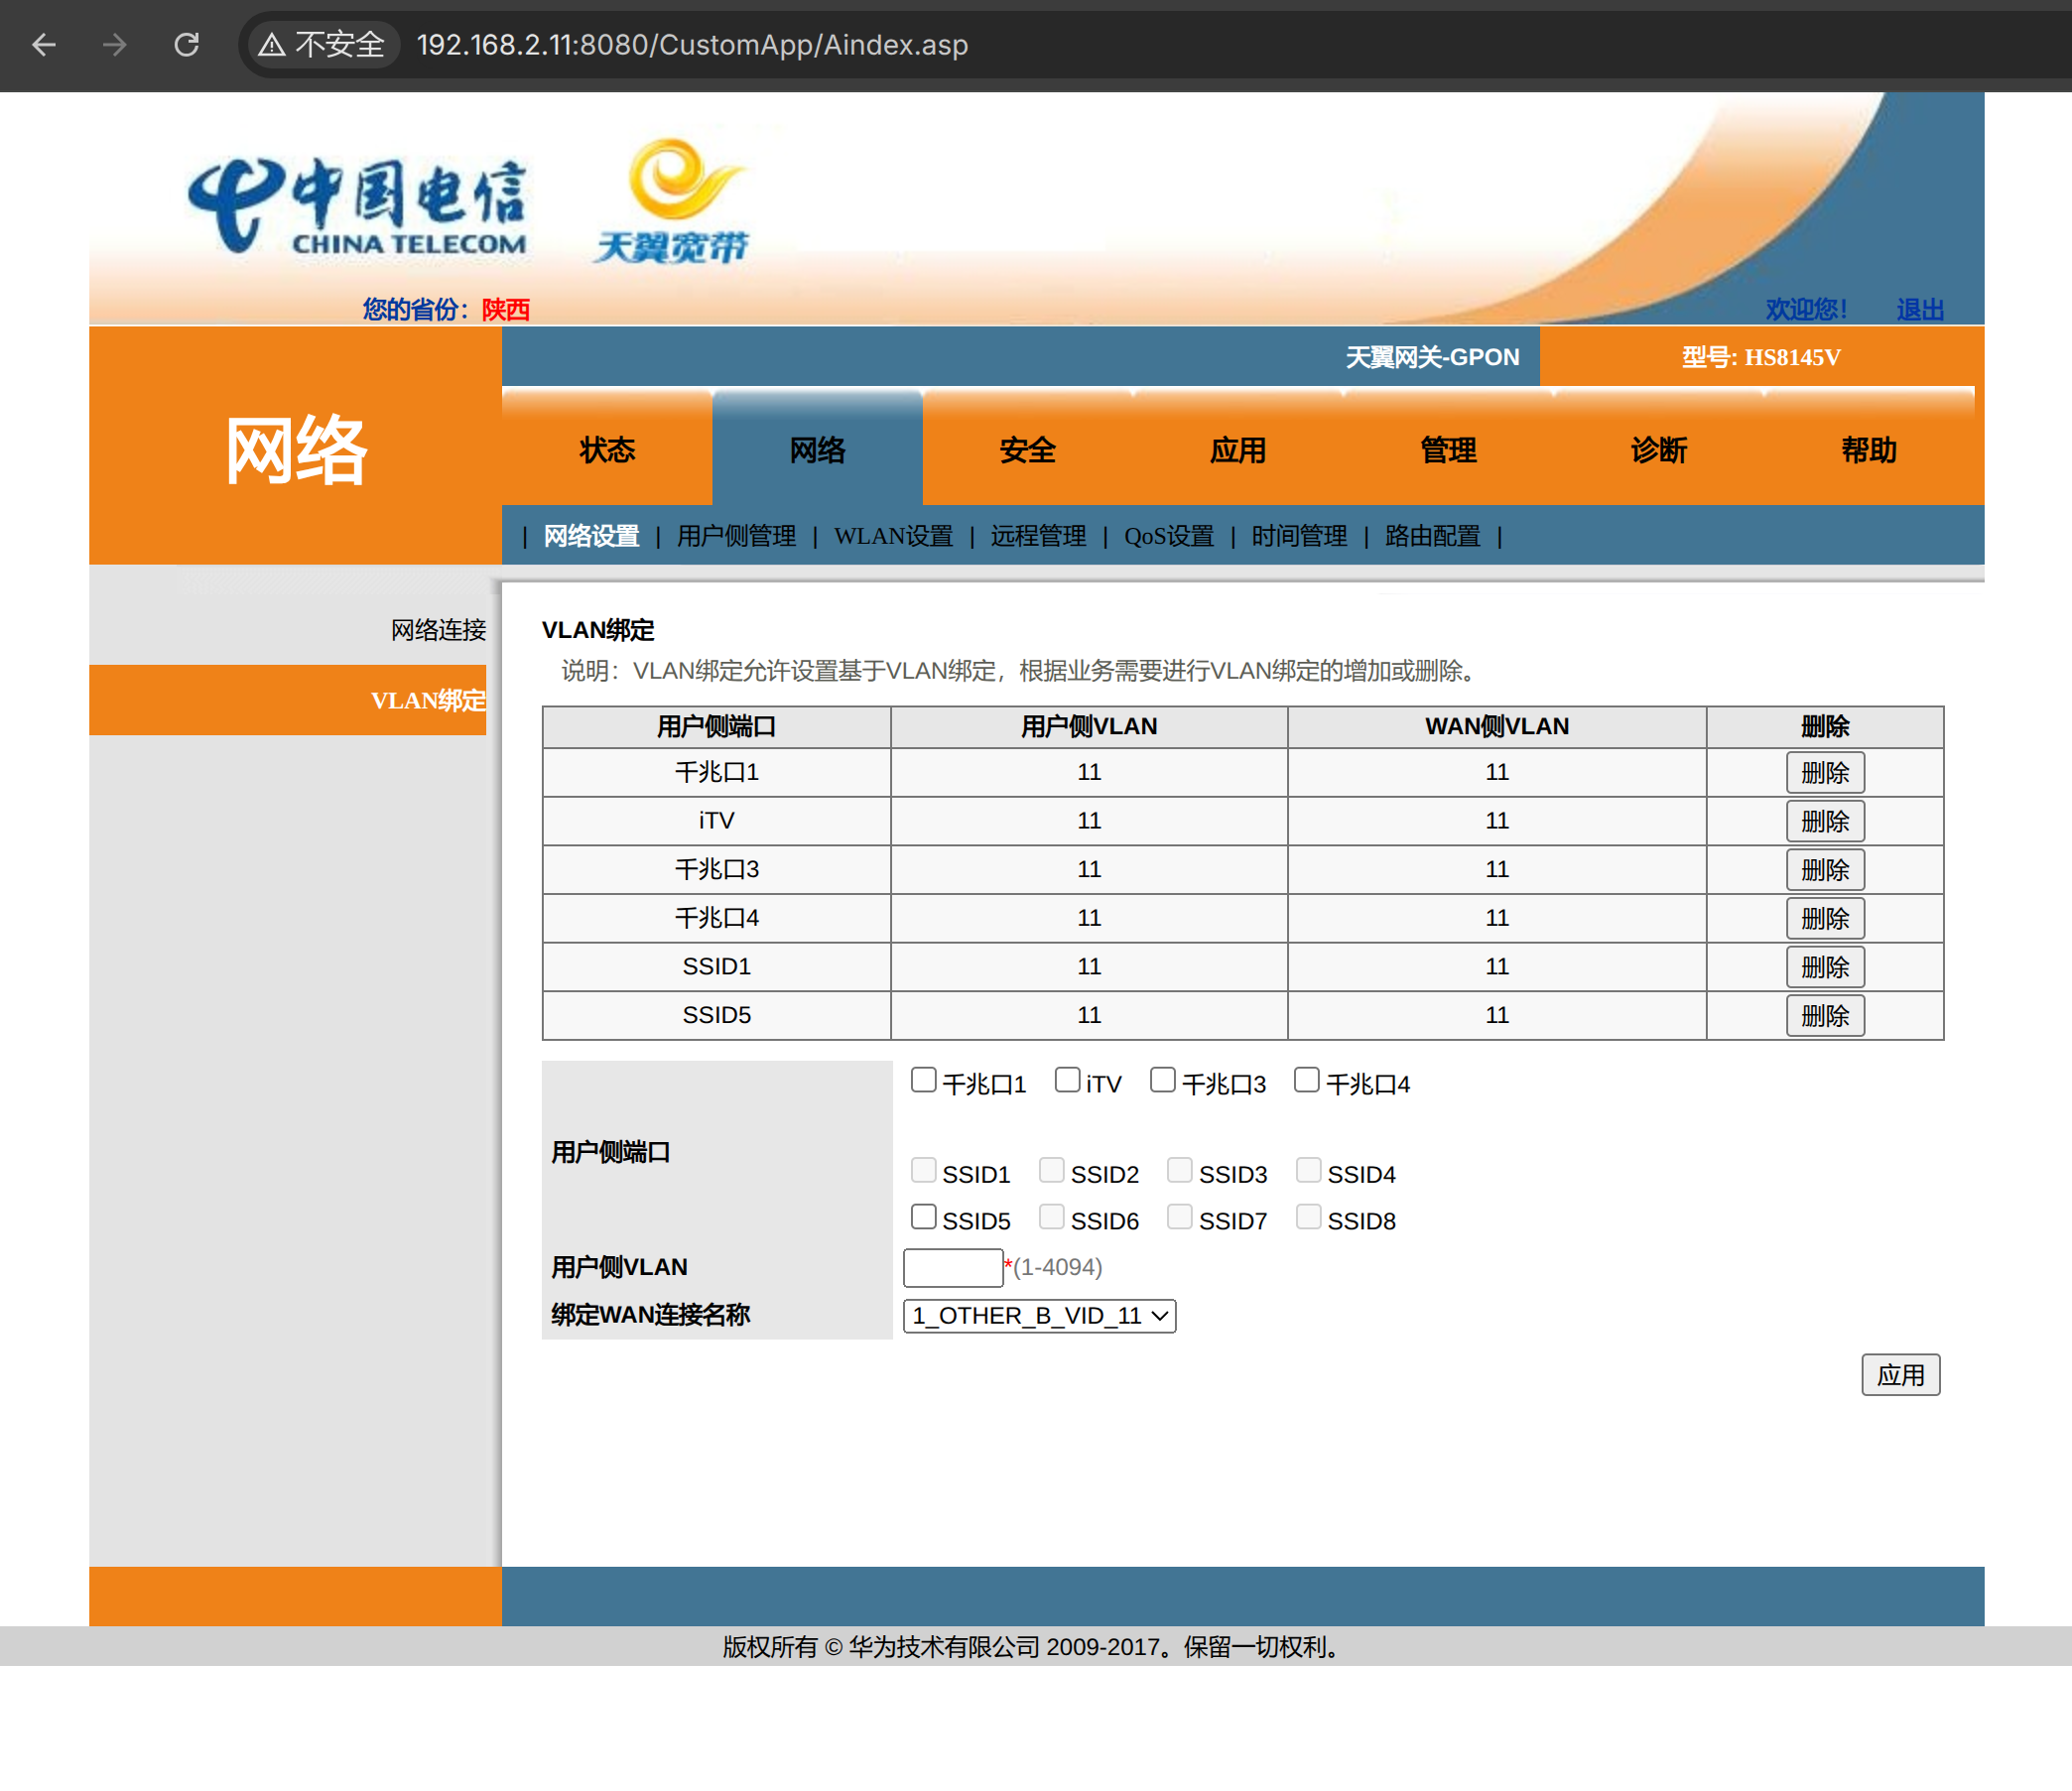Toggle the SSID5 checkbox
Viewport: 2072px width, 1791px height.
[x=923, y=1217]
